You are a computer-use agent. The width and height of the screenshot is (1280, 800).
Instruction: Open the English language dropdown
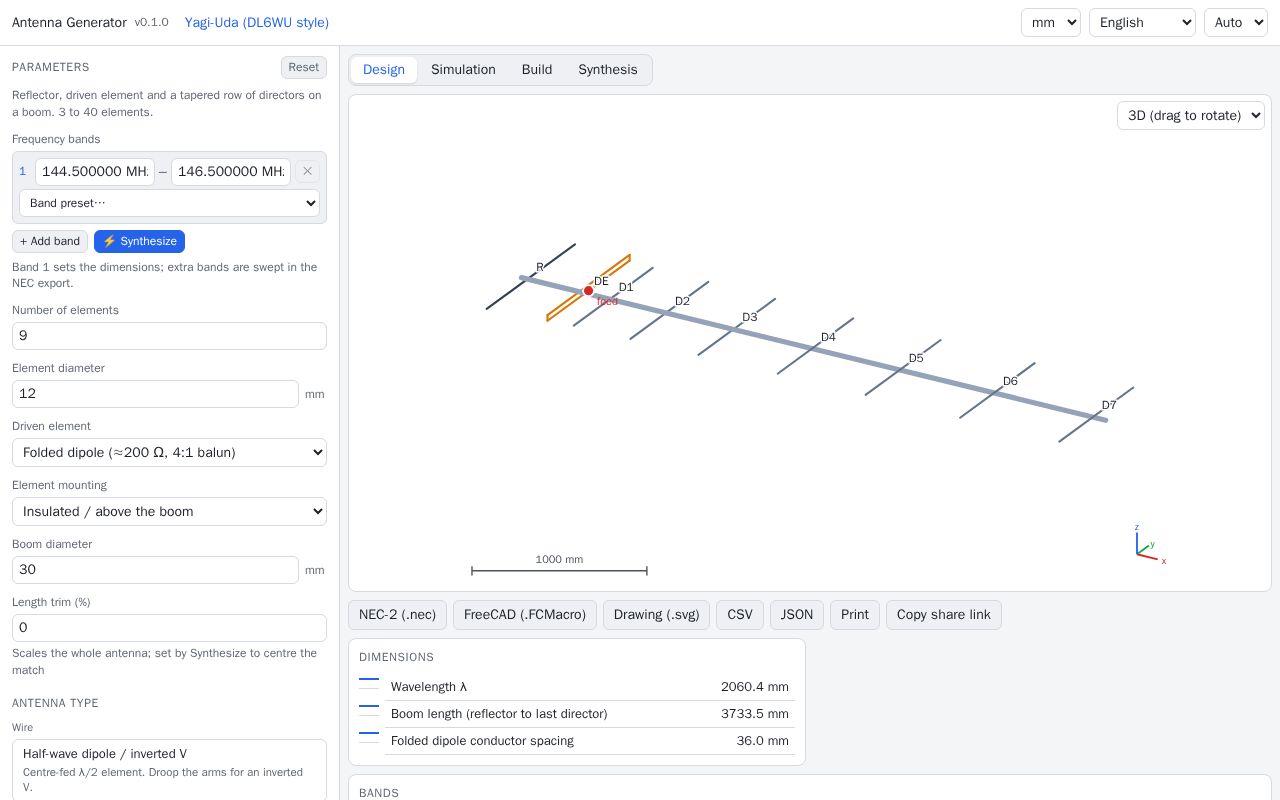[x=1142, y=22]
